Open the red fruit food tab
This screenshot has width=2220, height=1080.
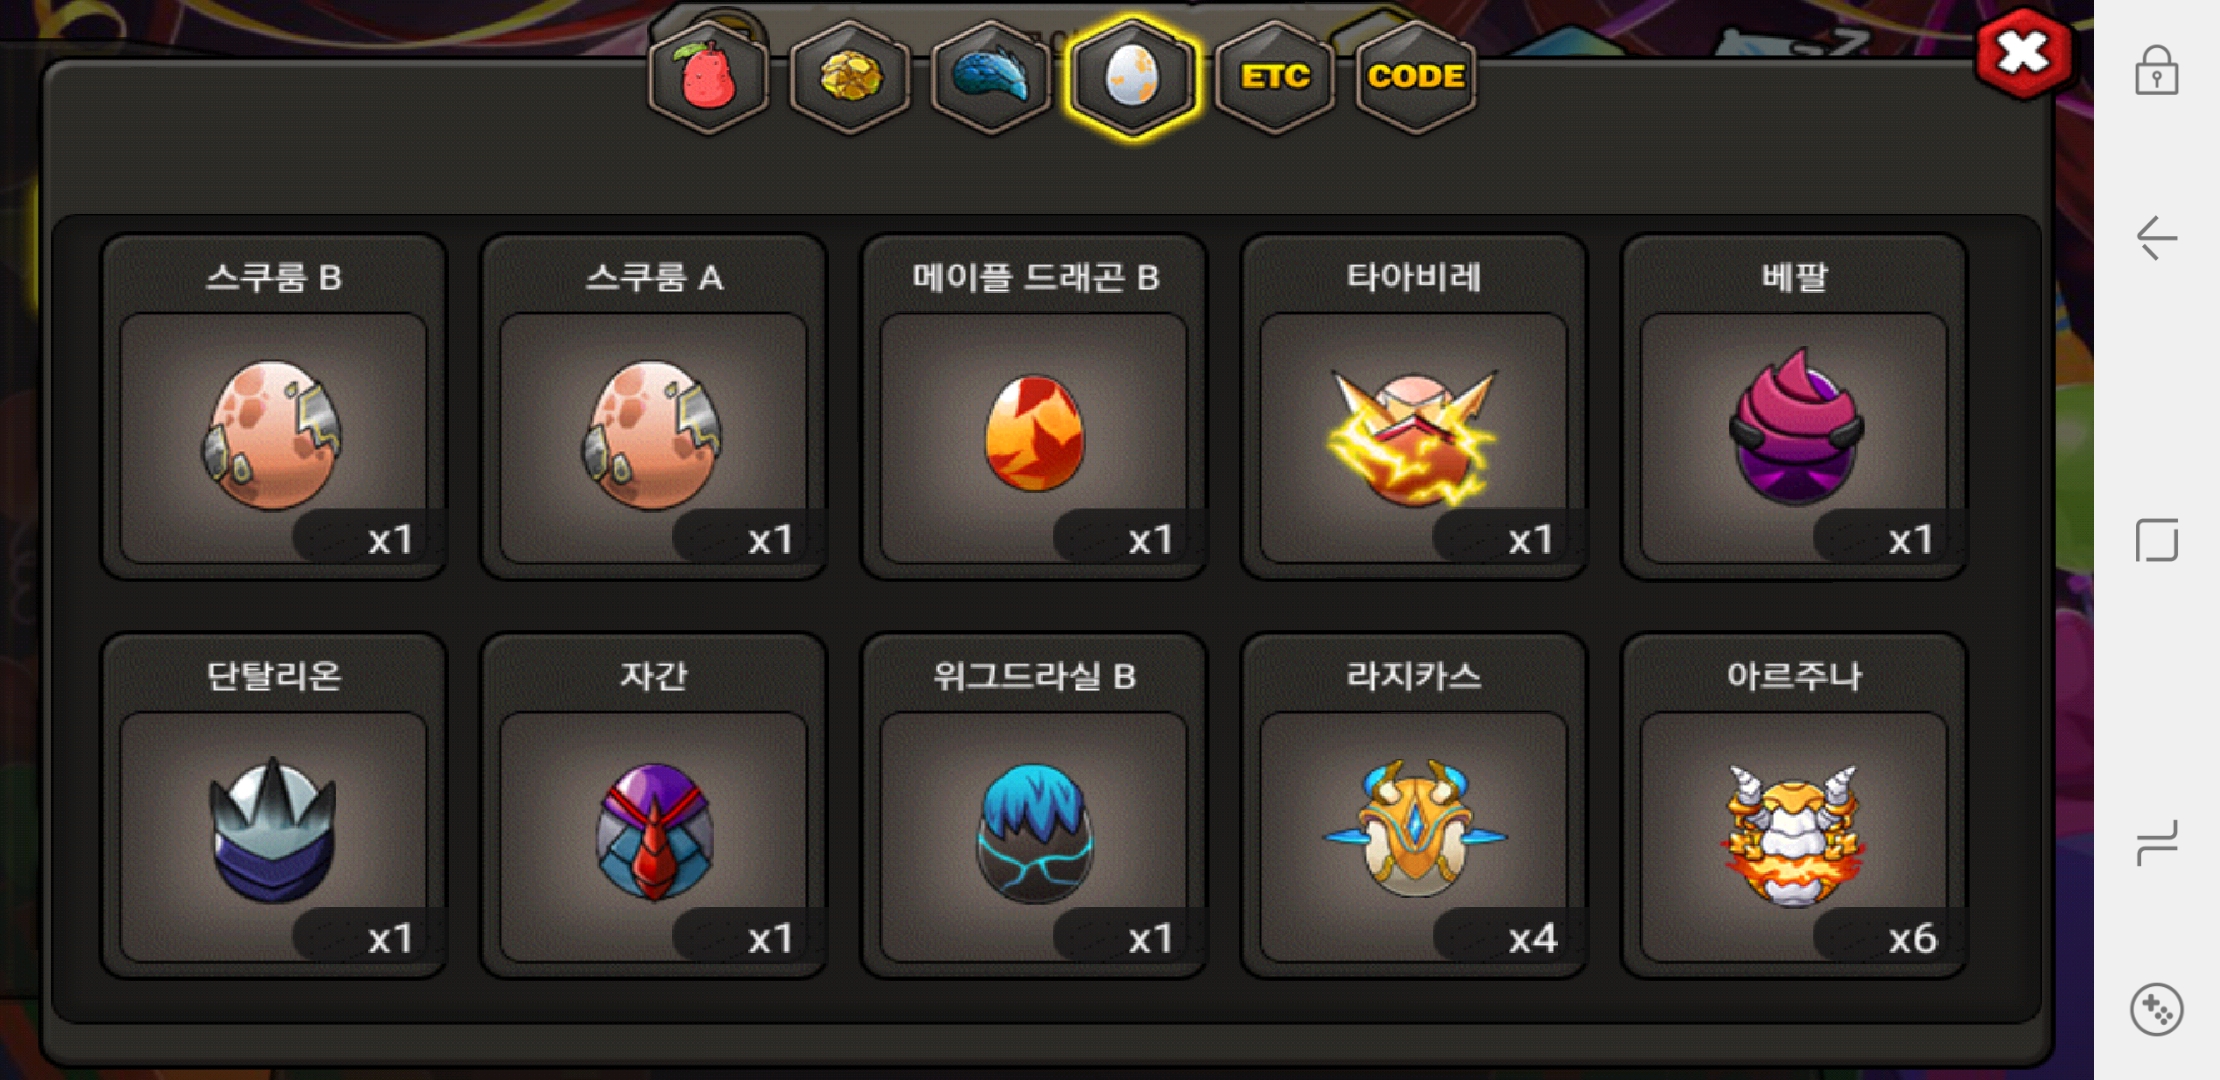pos(708,77)
